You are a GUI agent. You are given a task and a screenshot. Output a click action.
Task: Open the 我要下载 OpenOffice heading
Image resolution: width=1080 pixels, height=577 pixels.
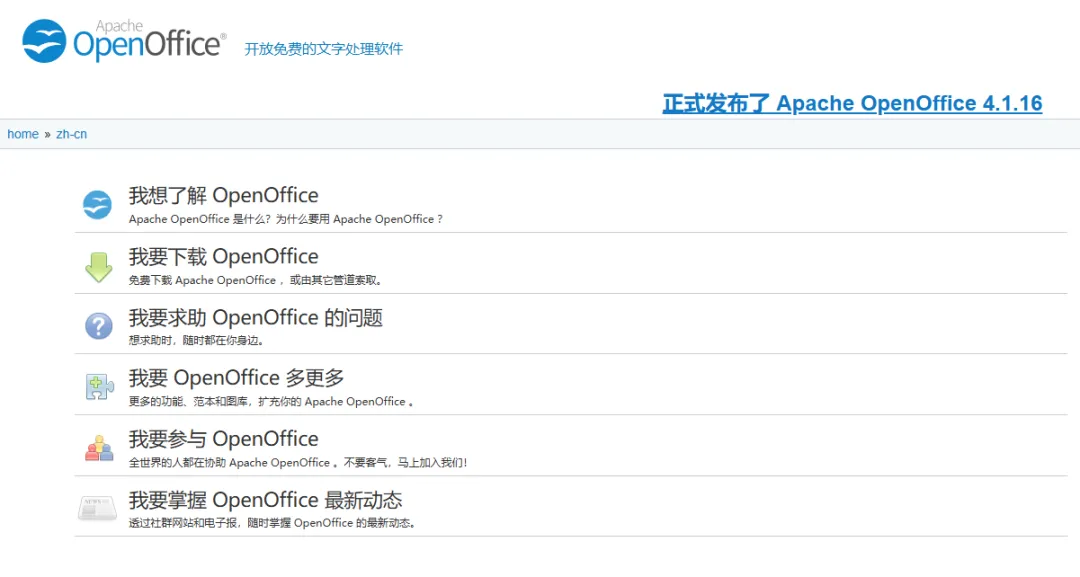pyautogui.click(x=223, y=257)
